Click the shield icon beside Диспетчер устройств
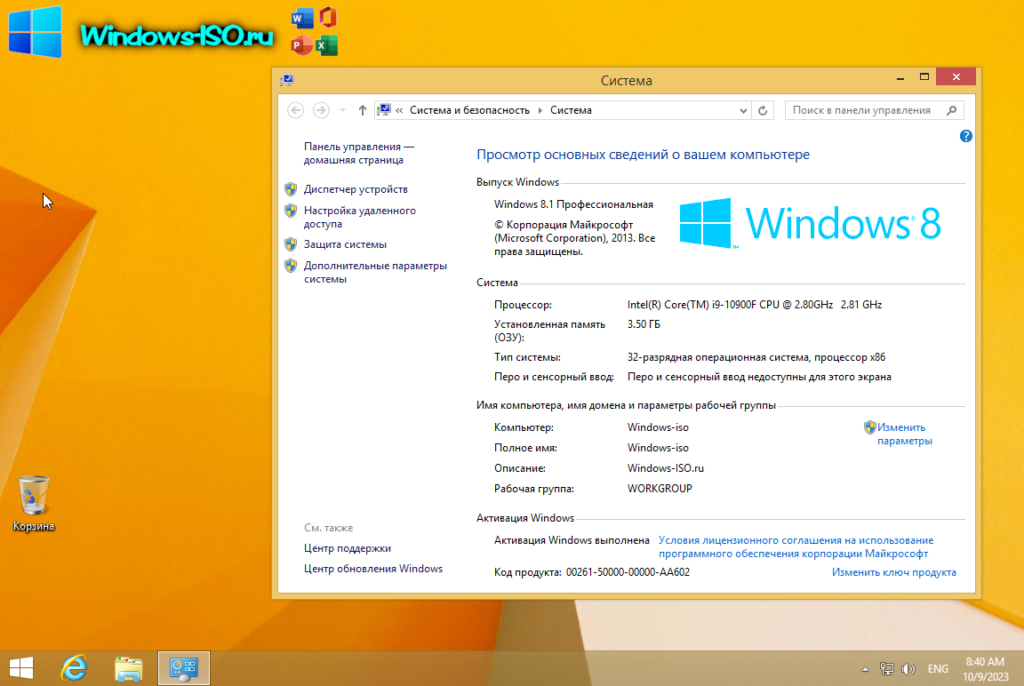 291,189
